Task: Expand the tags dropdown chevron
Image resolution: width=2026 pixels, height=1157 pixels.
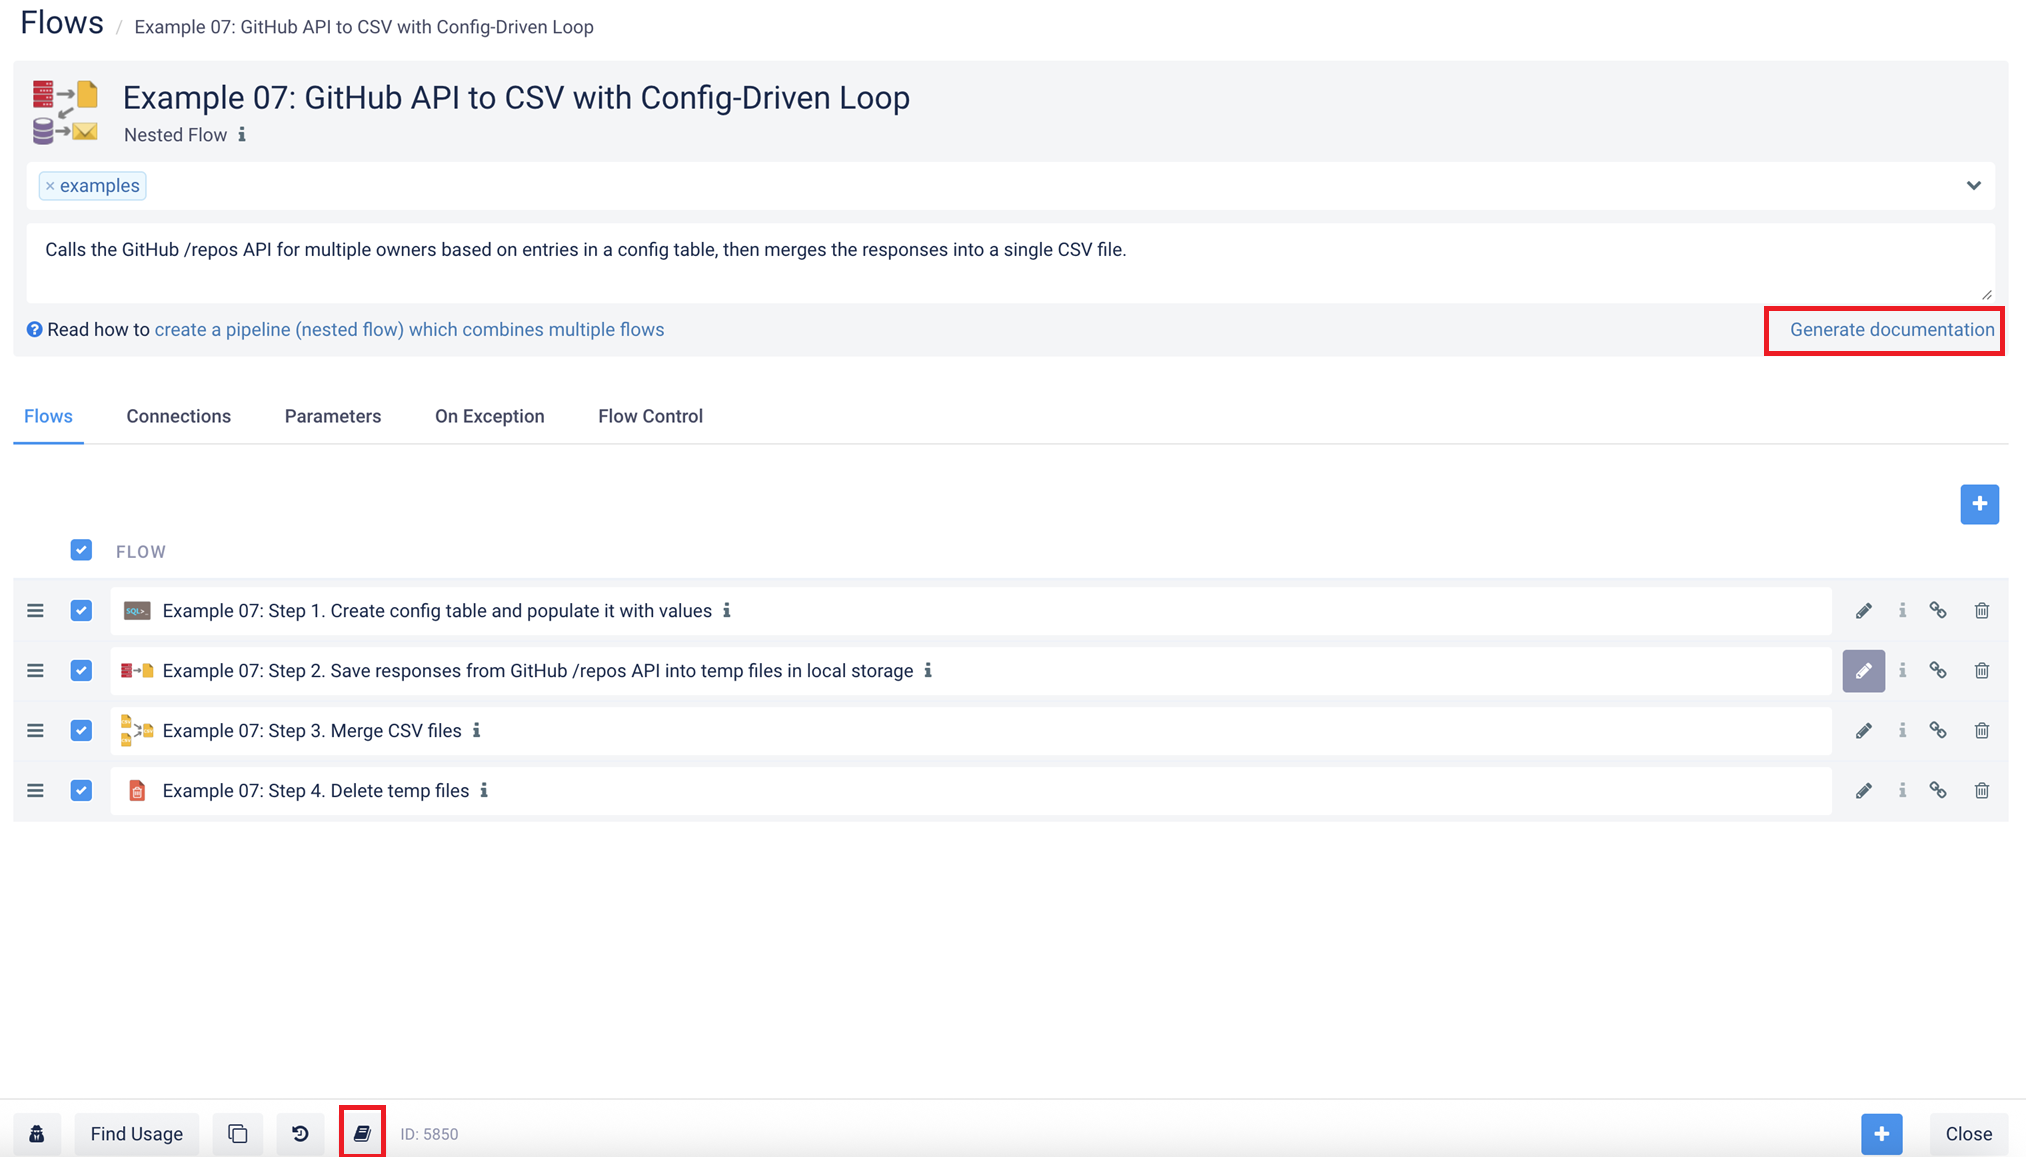Action: click(1973, 186)
